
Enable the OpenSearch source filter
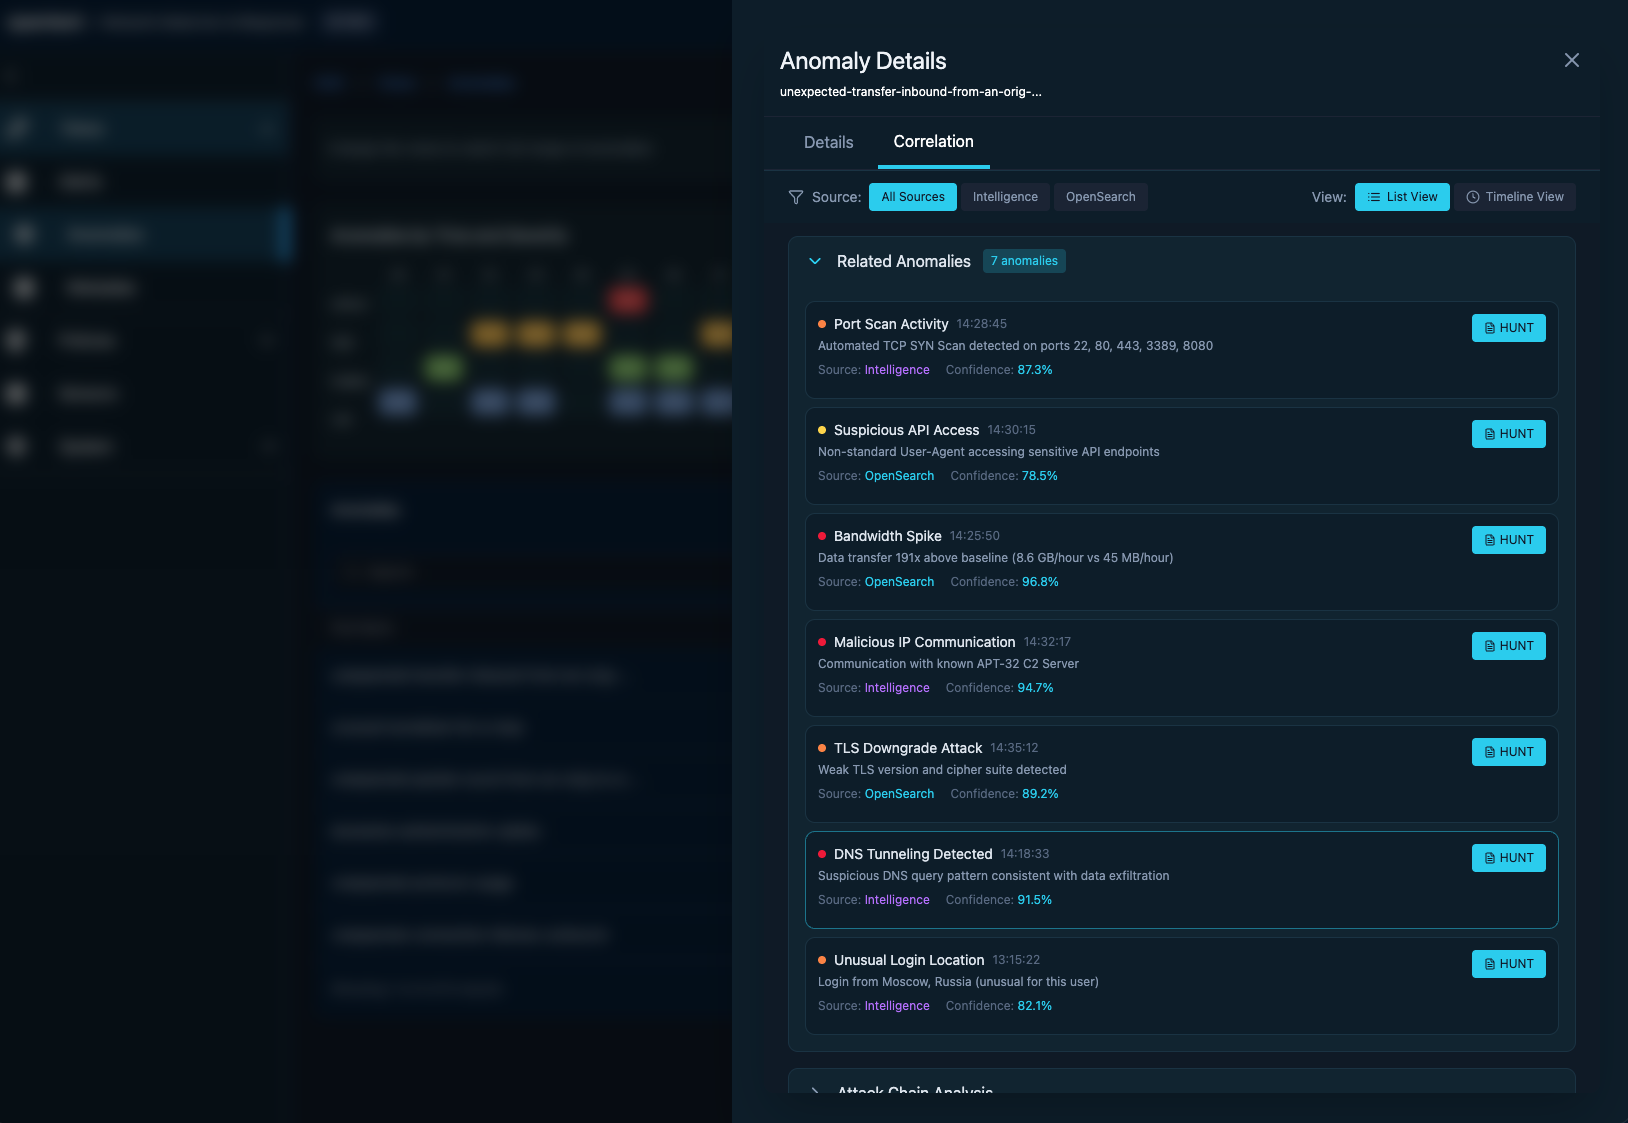[1100, 197]
